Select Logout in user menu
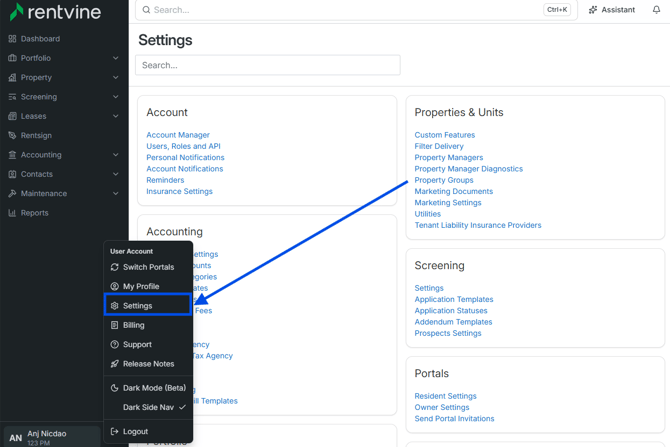 pos(148,432)
